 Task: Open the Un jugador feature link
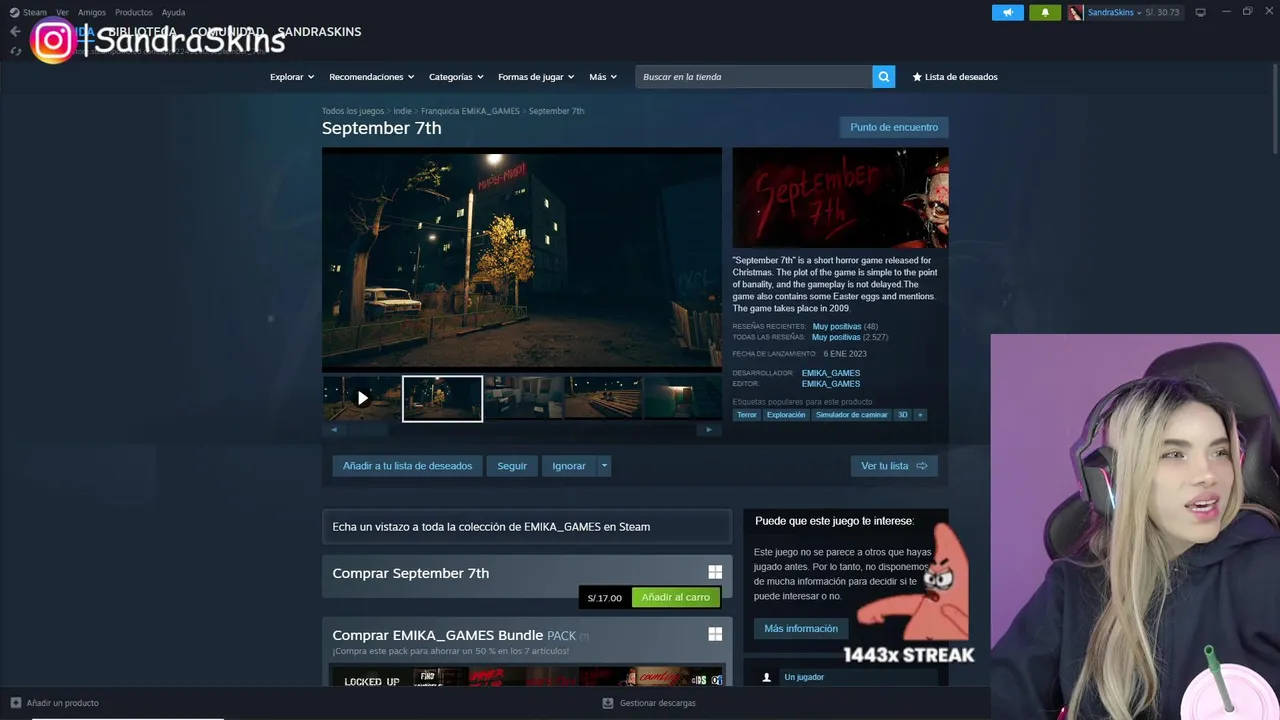coord(804,677)
